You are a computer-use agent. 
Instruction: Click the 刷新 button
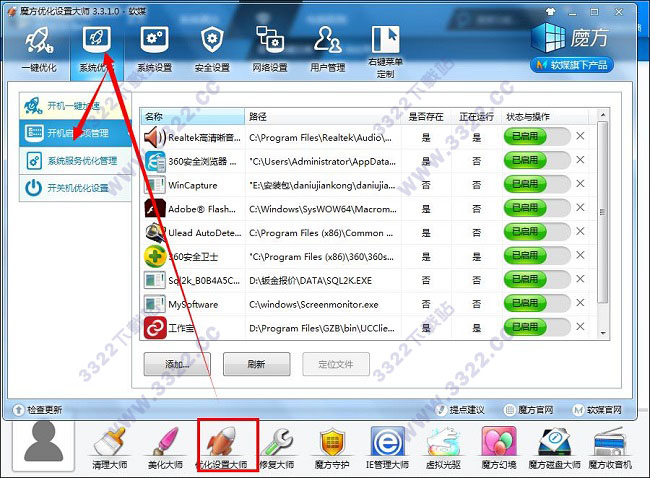(x=256, y=364)
